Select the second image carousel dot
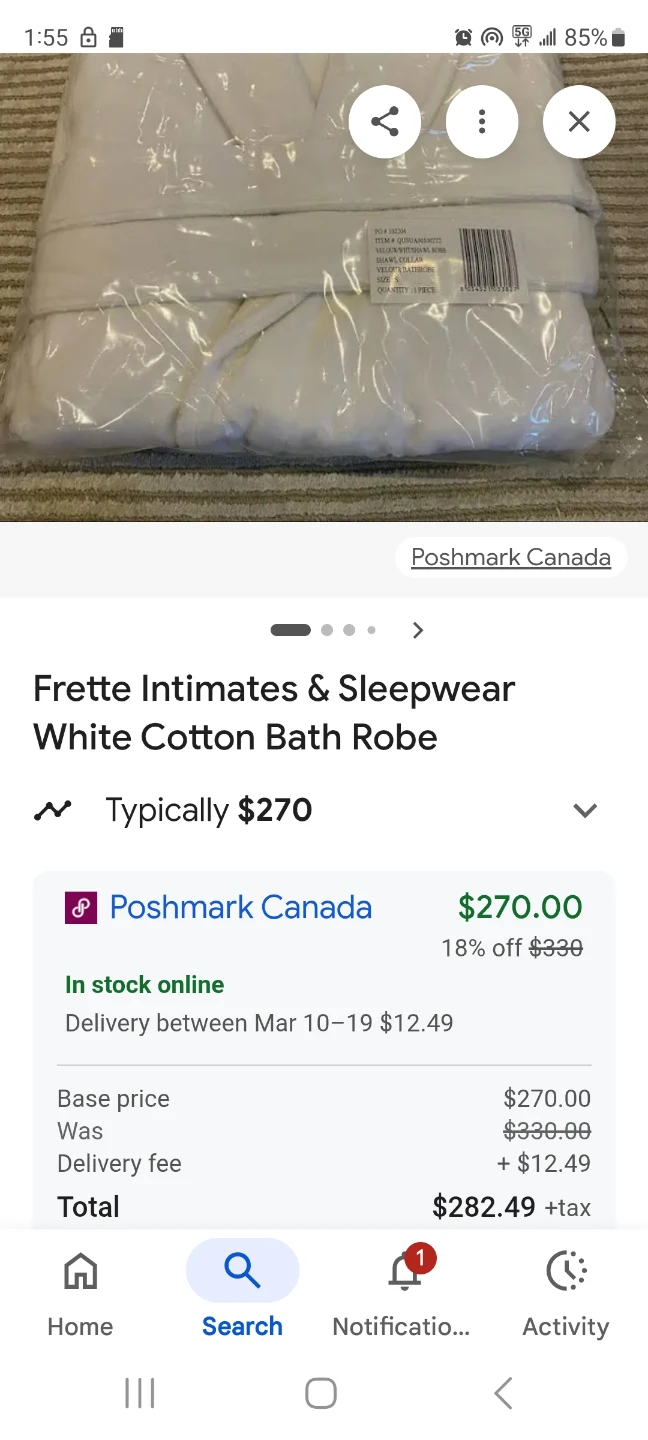The image size is (648, 1440). click(x=327, y=630)
